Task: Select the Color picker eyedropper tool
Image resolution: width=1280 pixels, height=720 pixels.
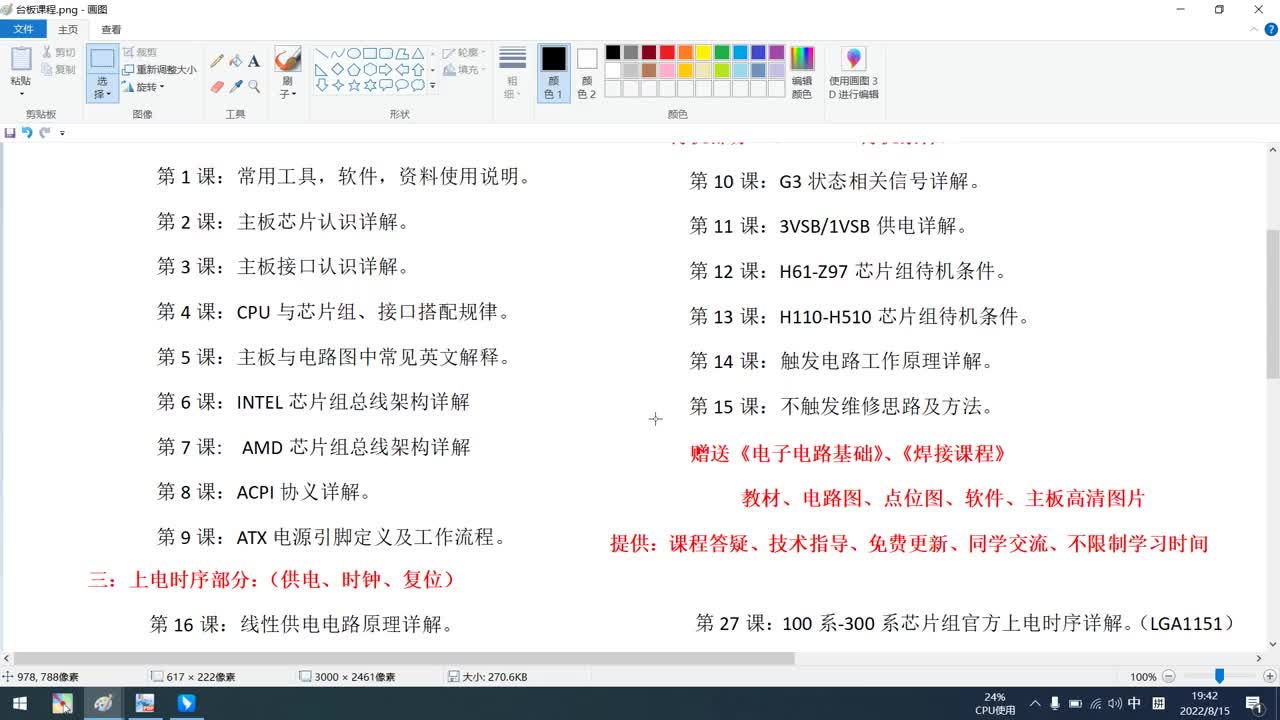Action: click(236, 87)
